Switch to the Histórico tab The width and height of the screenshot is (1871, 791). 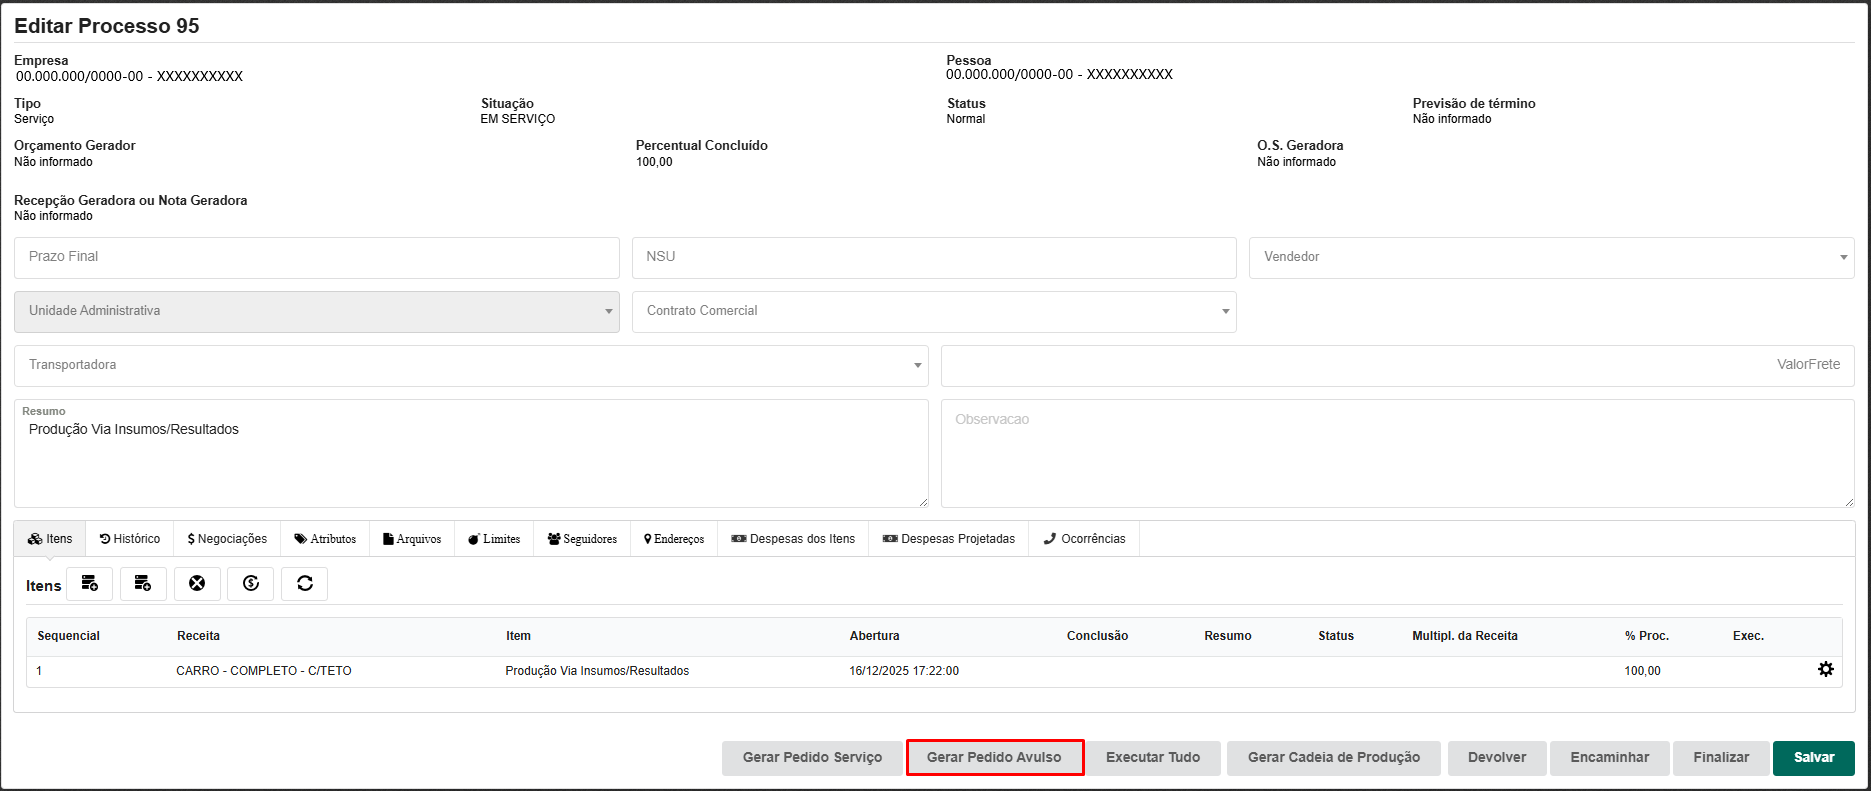click(130, 539)
